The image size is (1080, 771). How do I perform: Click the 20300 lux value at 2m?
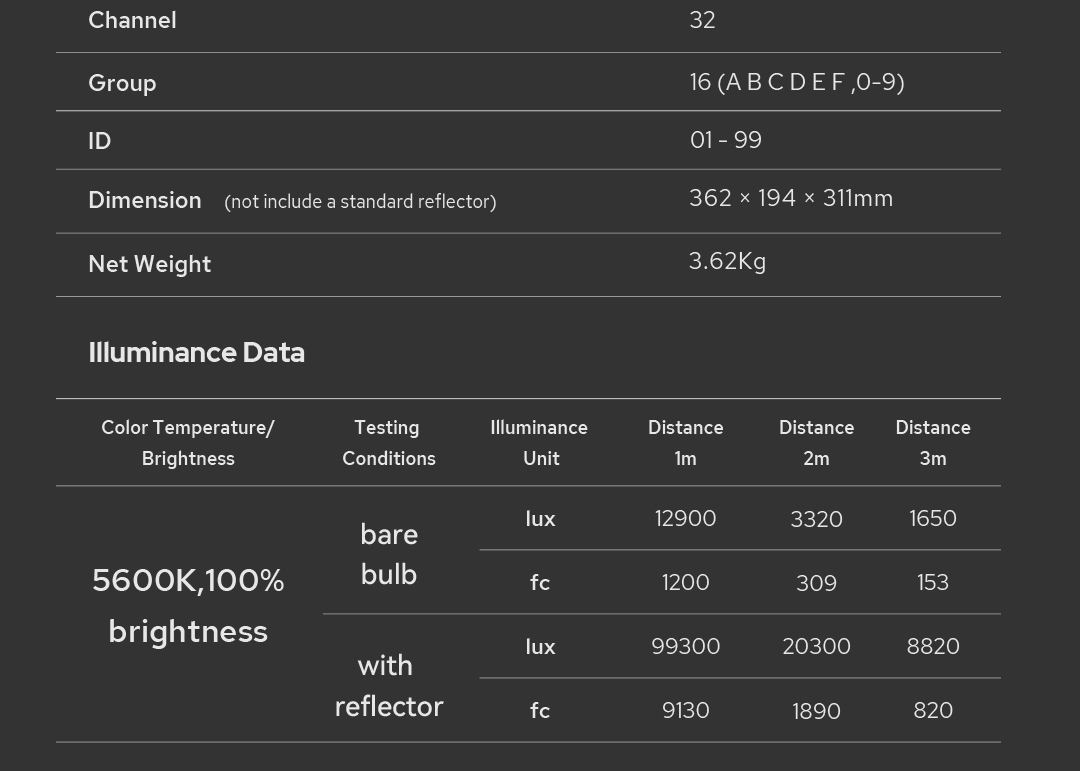click(x=816, y=646)
